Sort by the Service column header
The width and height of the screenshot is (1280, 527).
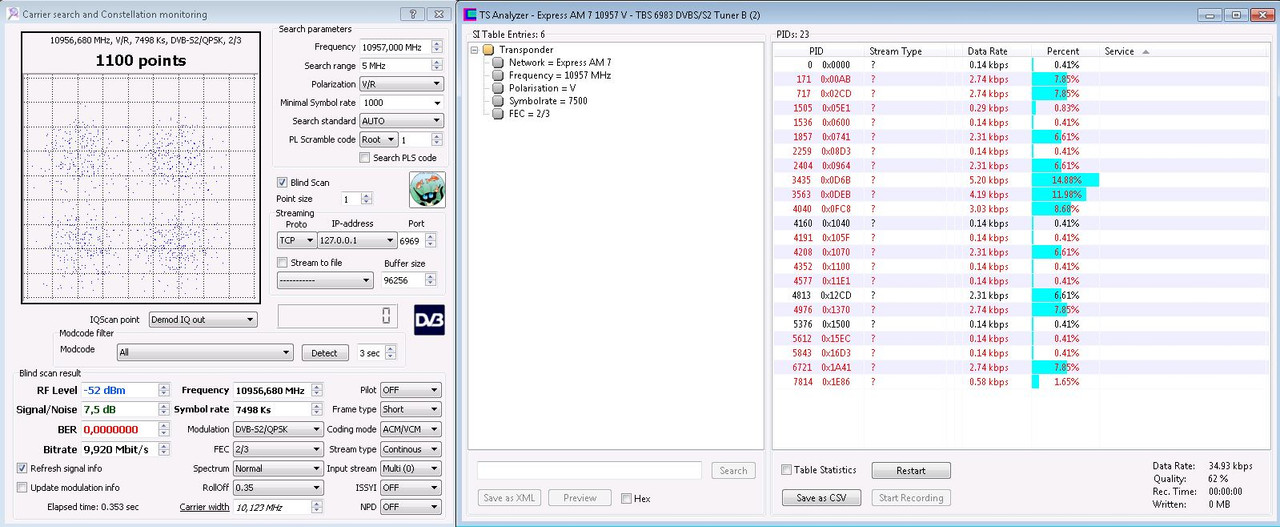(x=1119, y=51)
